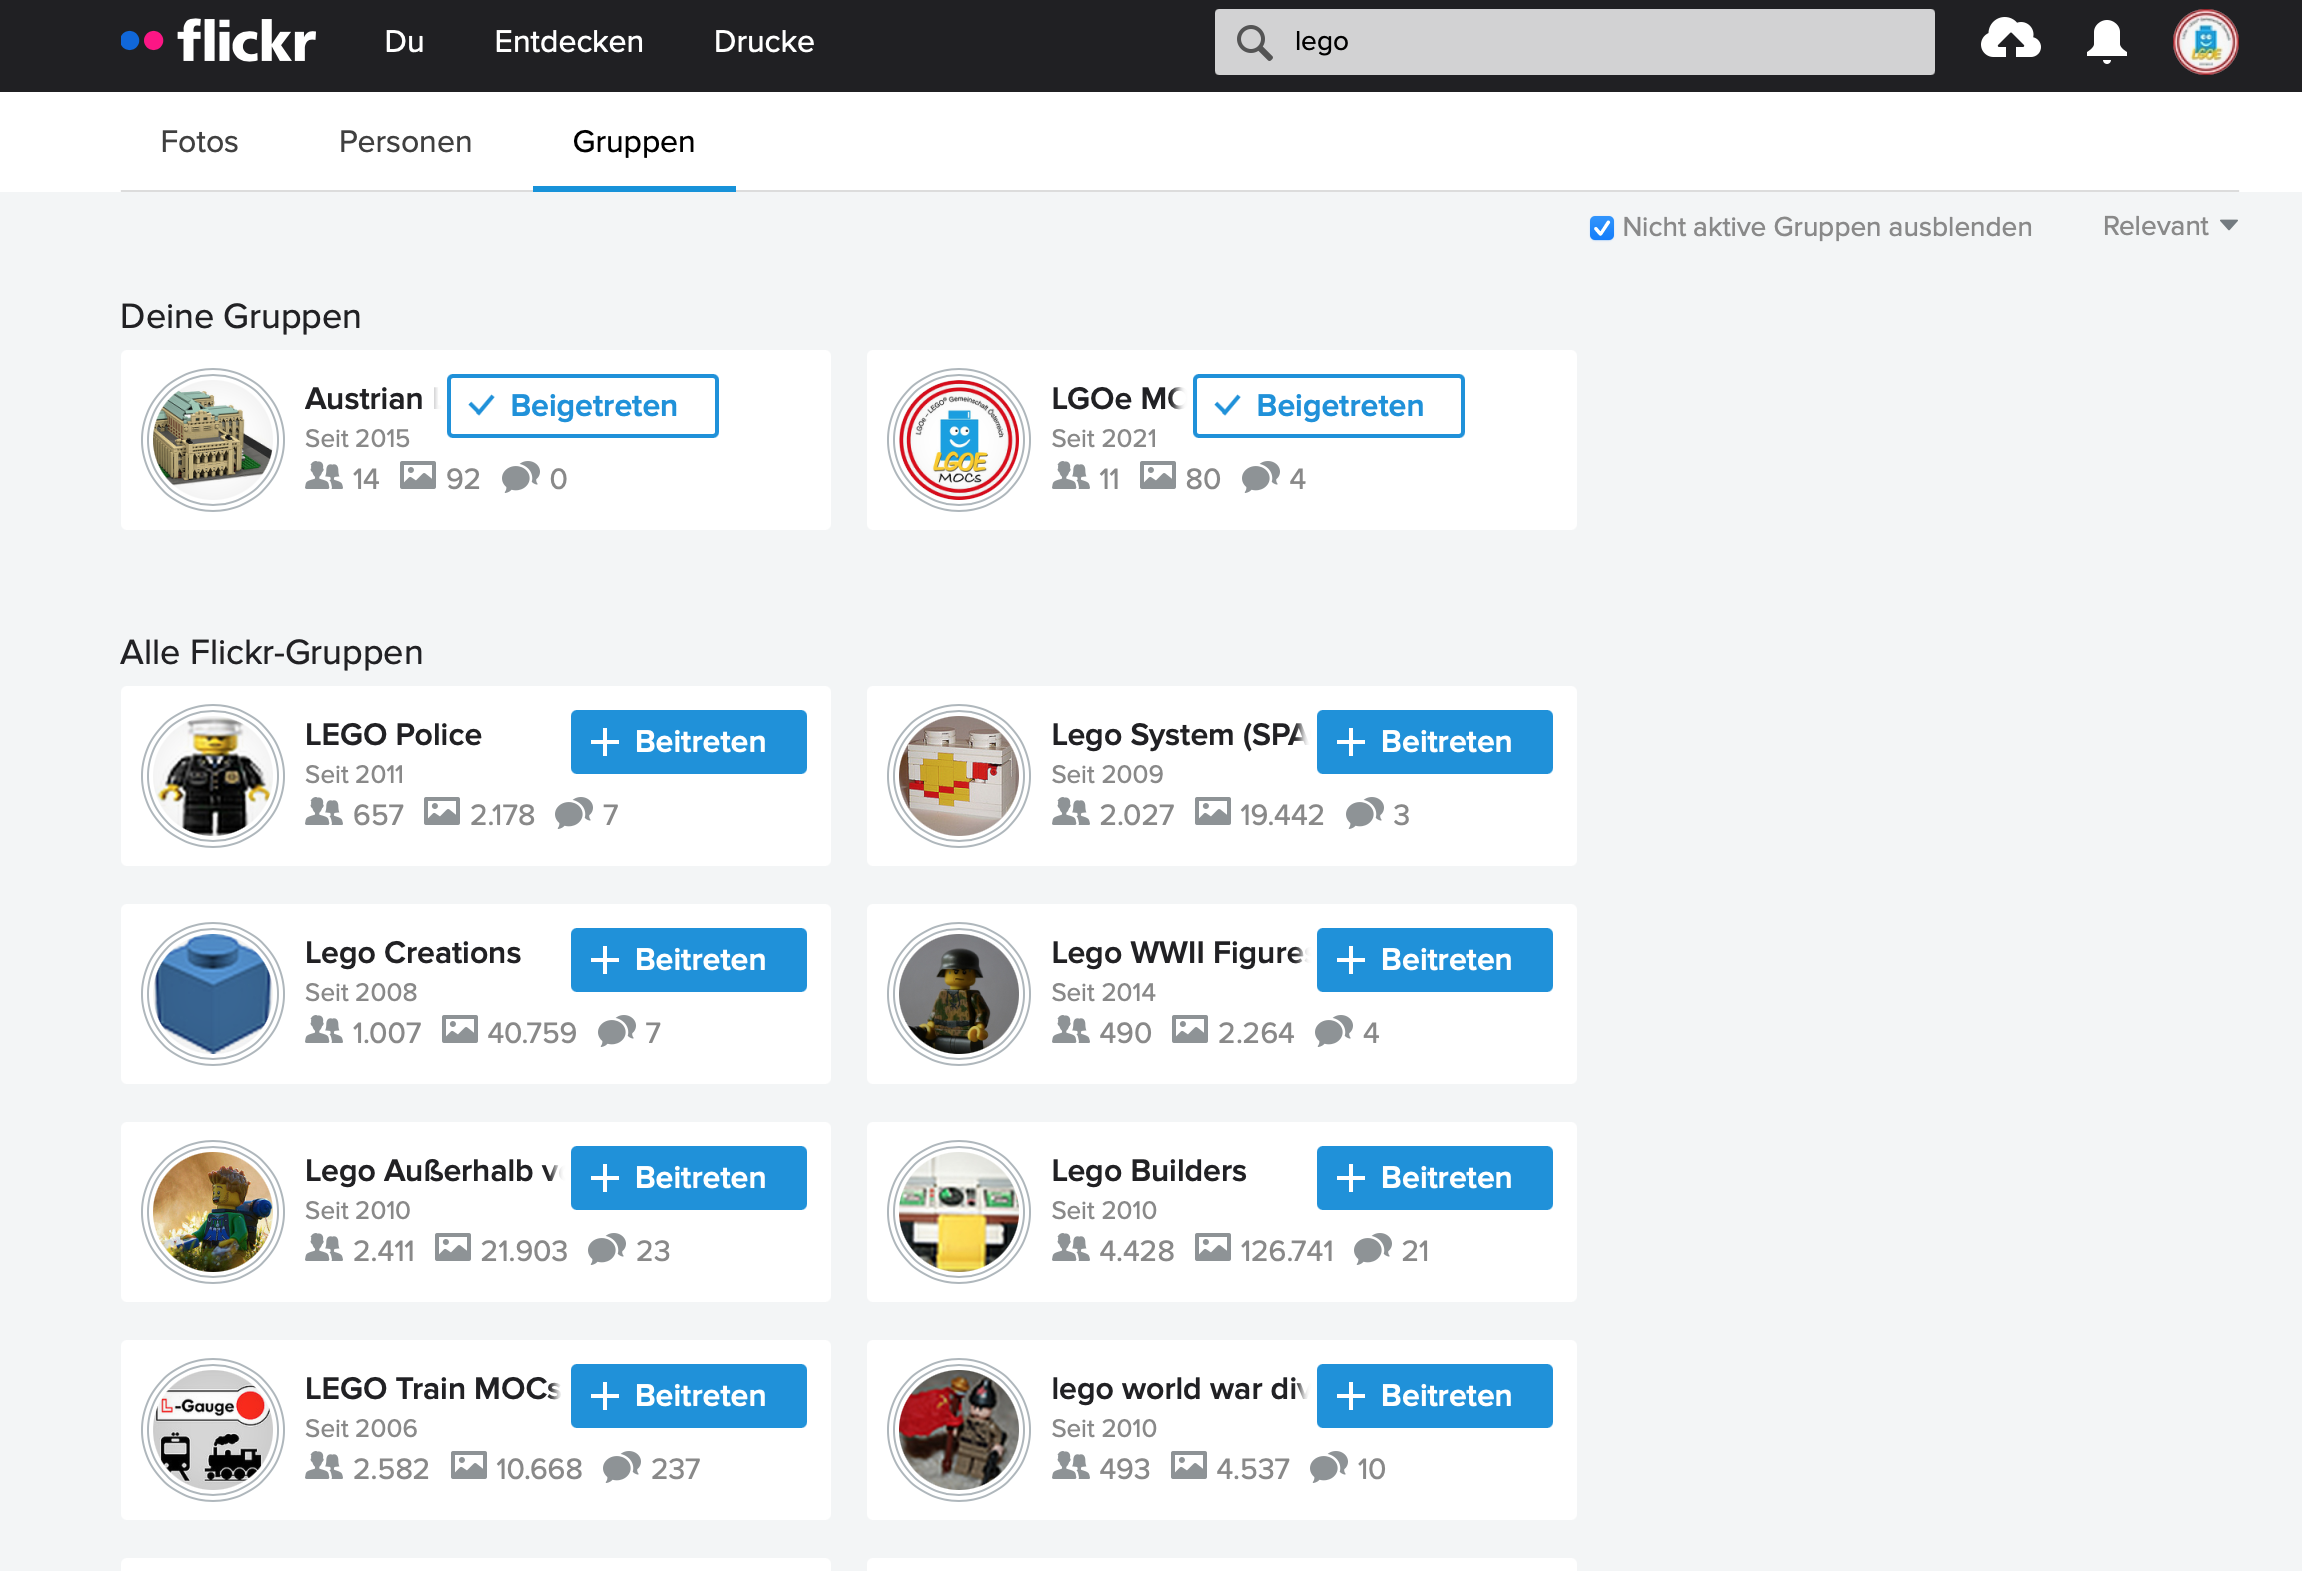Click the discussions icon for LEGO Train MOCs
Image resolution: width=2302 pixels, height=1571 pixels.
point(622,1467)
